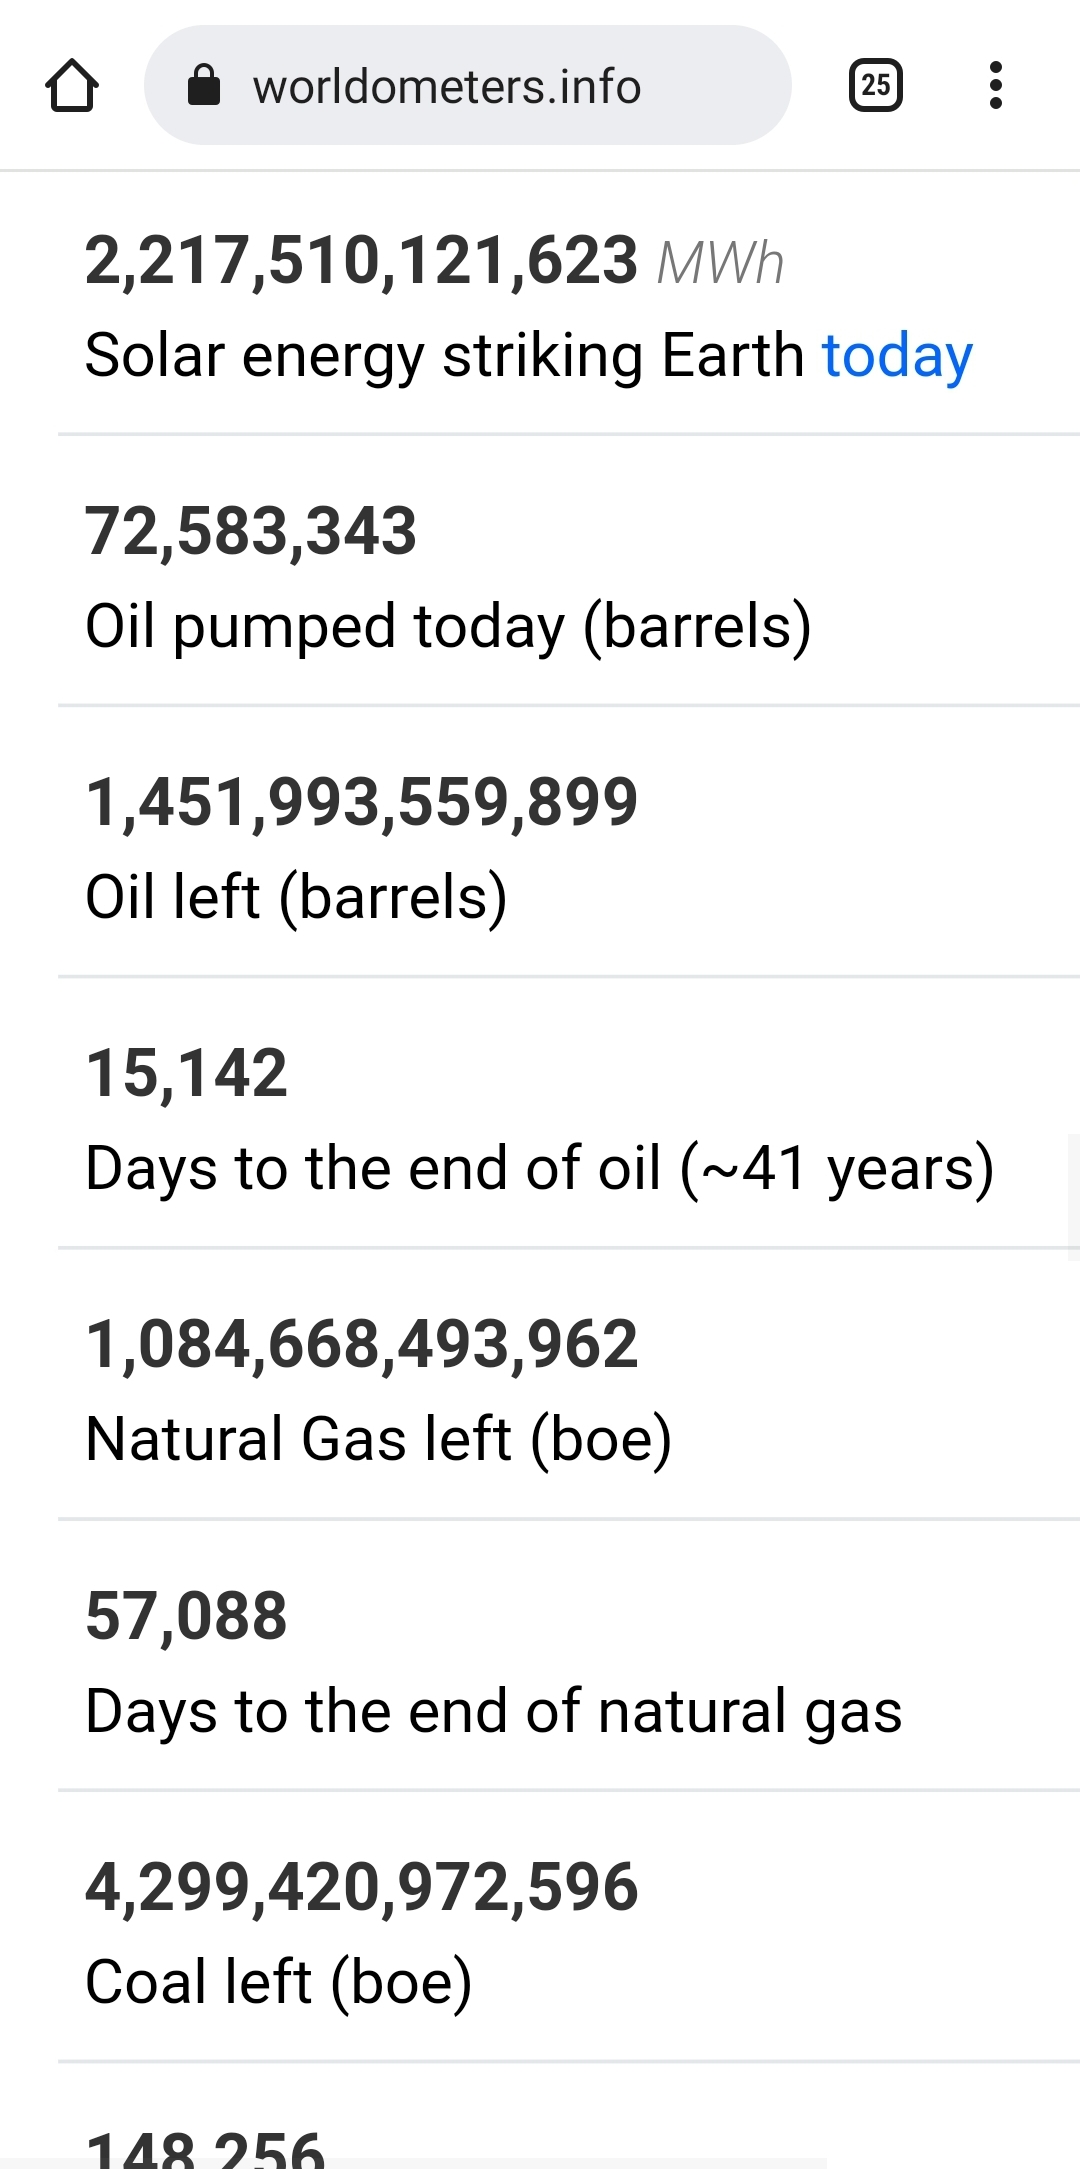
Task: Follow the blue "today" link
Action: point(897,356)
